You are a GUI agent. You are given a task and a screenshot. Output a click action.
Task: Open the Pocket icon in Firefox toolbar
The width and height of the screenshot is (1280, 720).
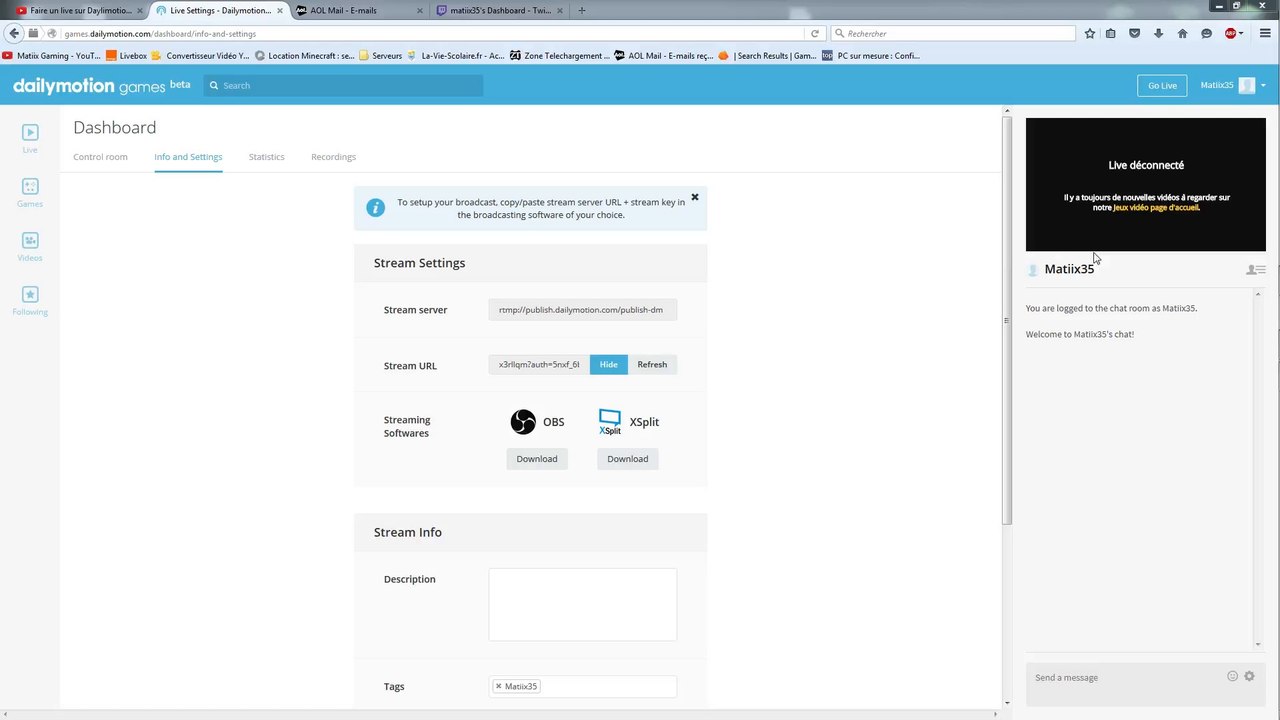pos(1134,33)
